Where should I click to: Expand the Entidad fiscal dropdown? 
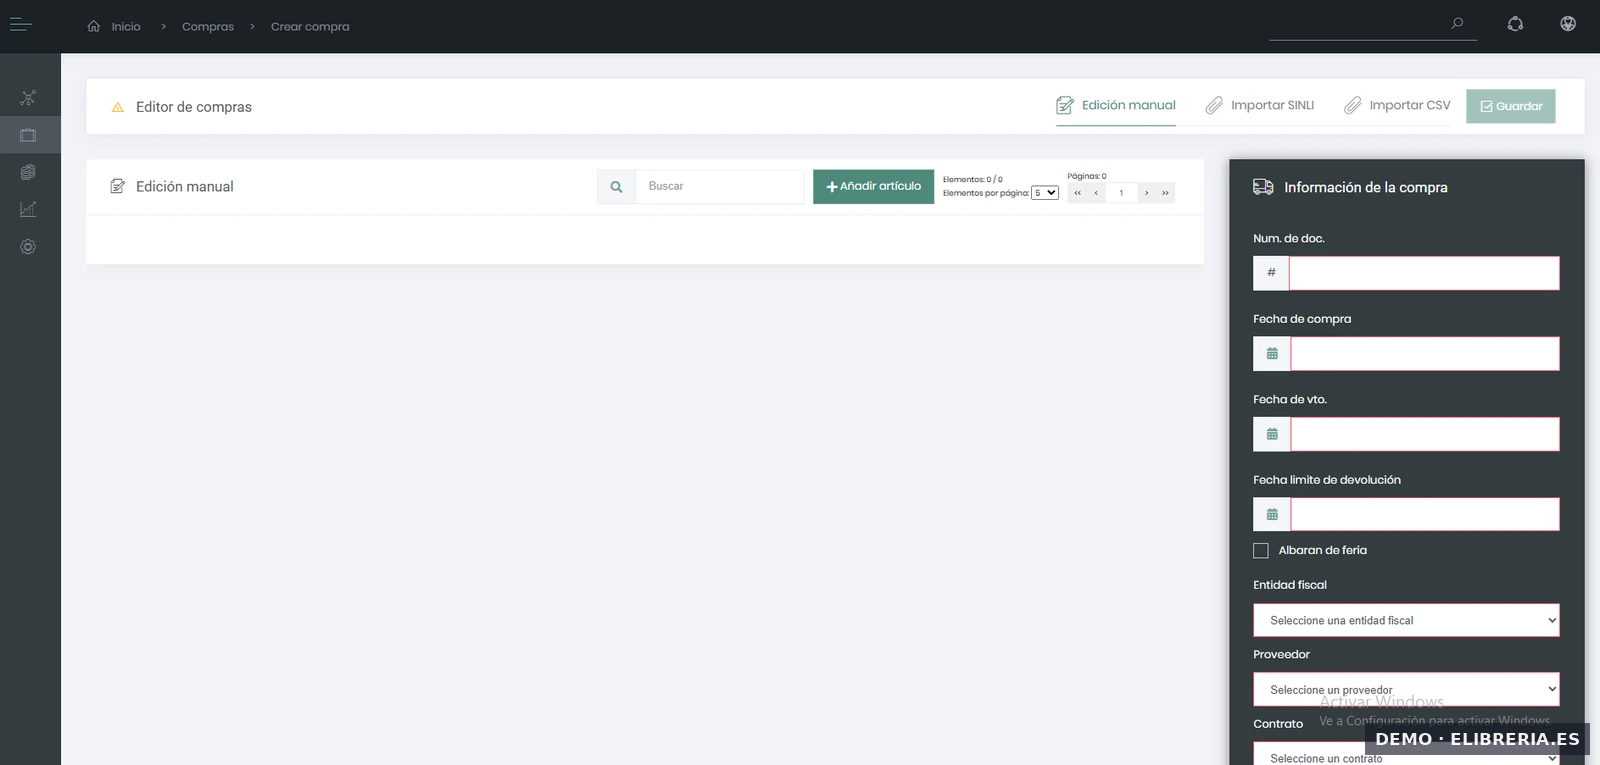coord(1405,620)
